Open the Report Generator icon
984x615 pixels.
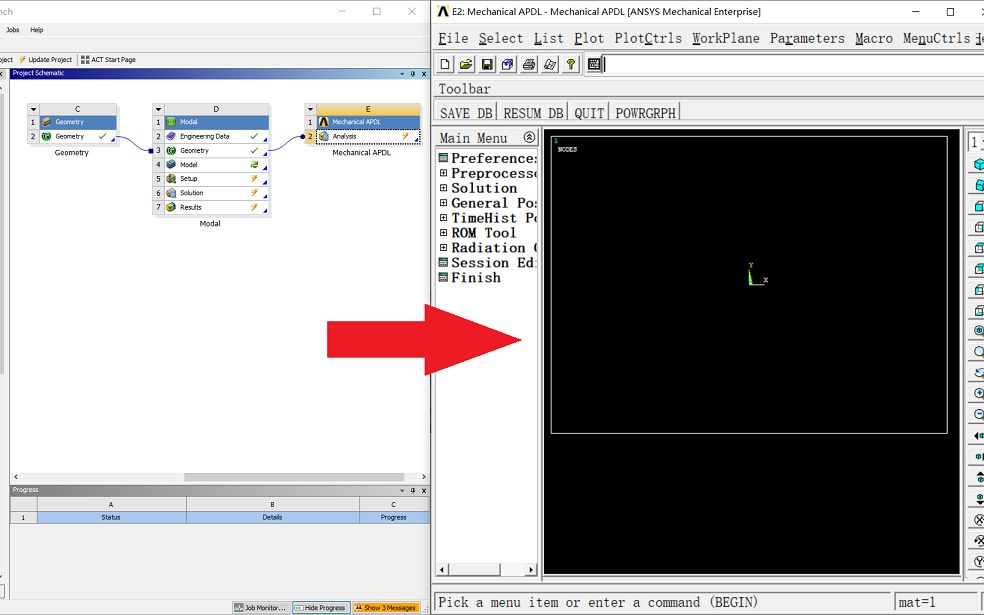point(550,64)
